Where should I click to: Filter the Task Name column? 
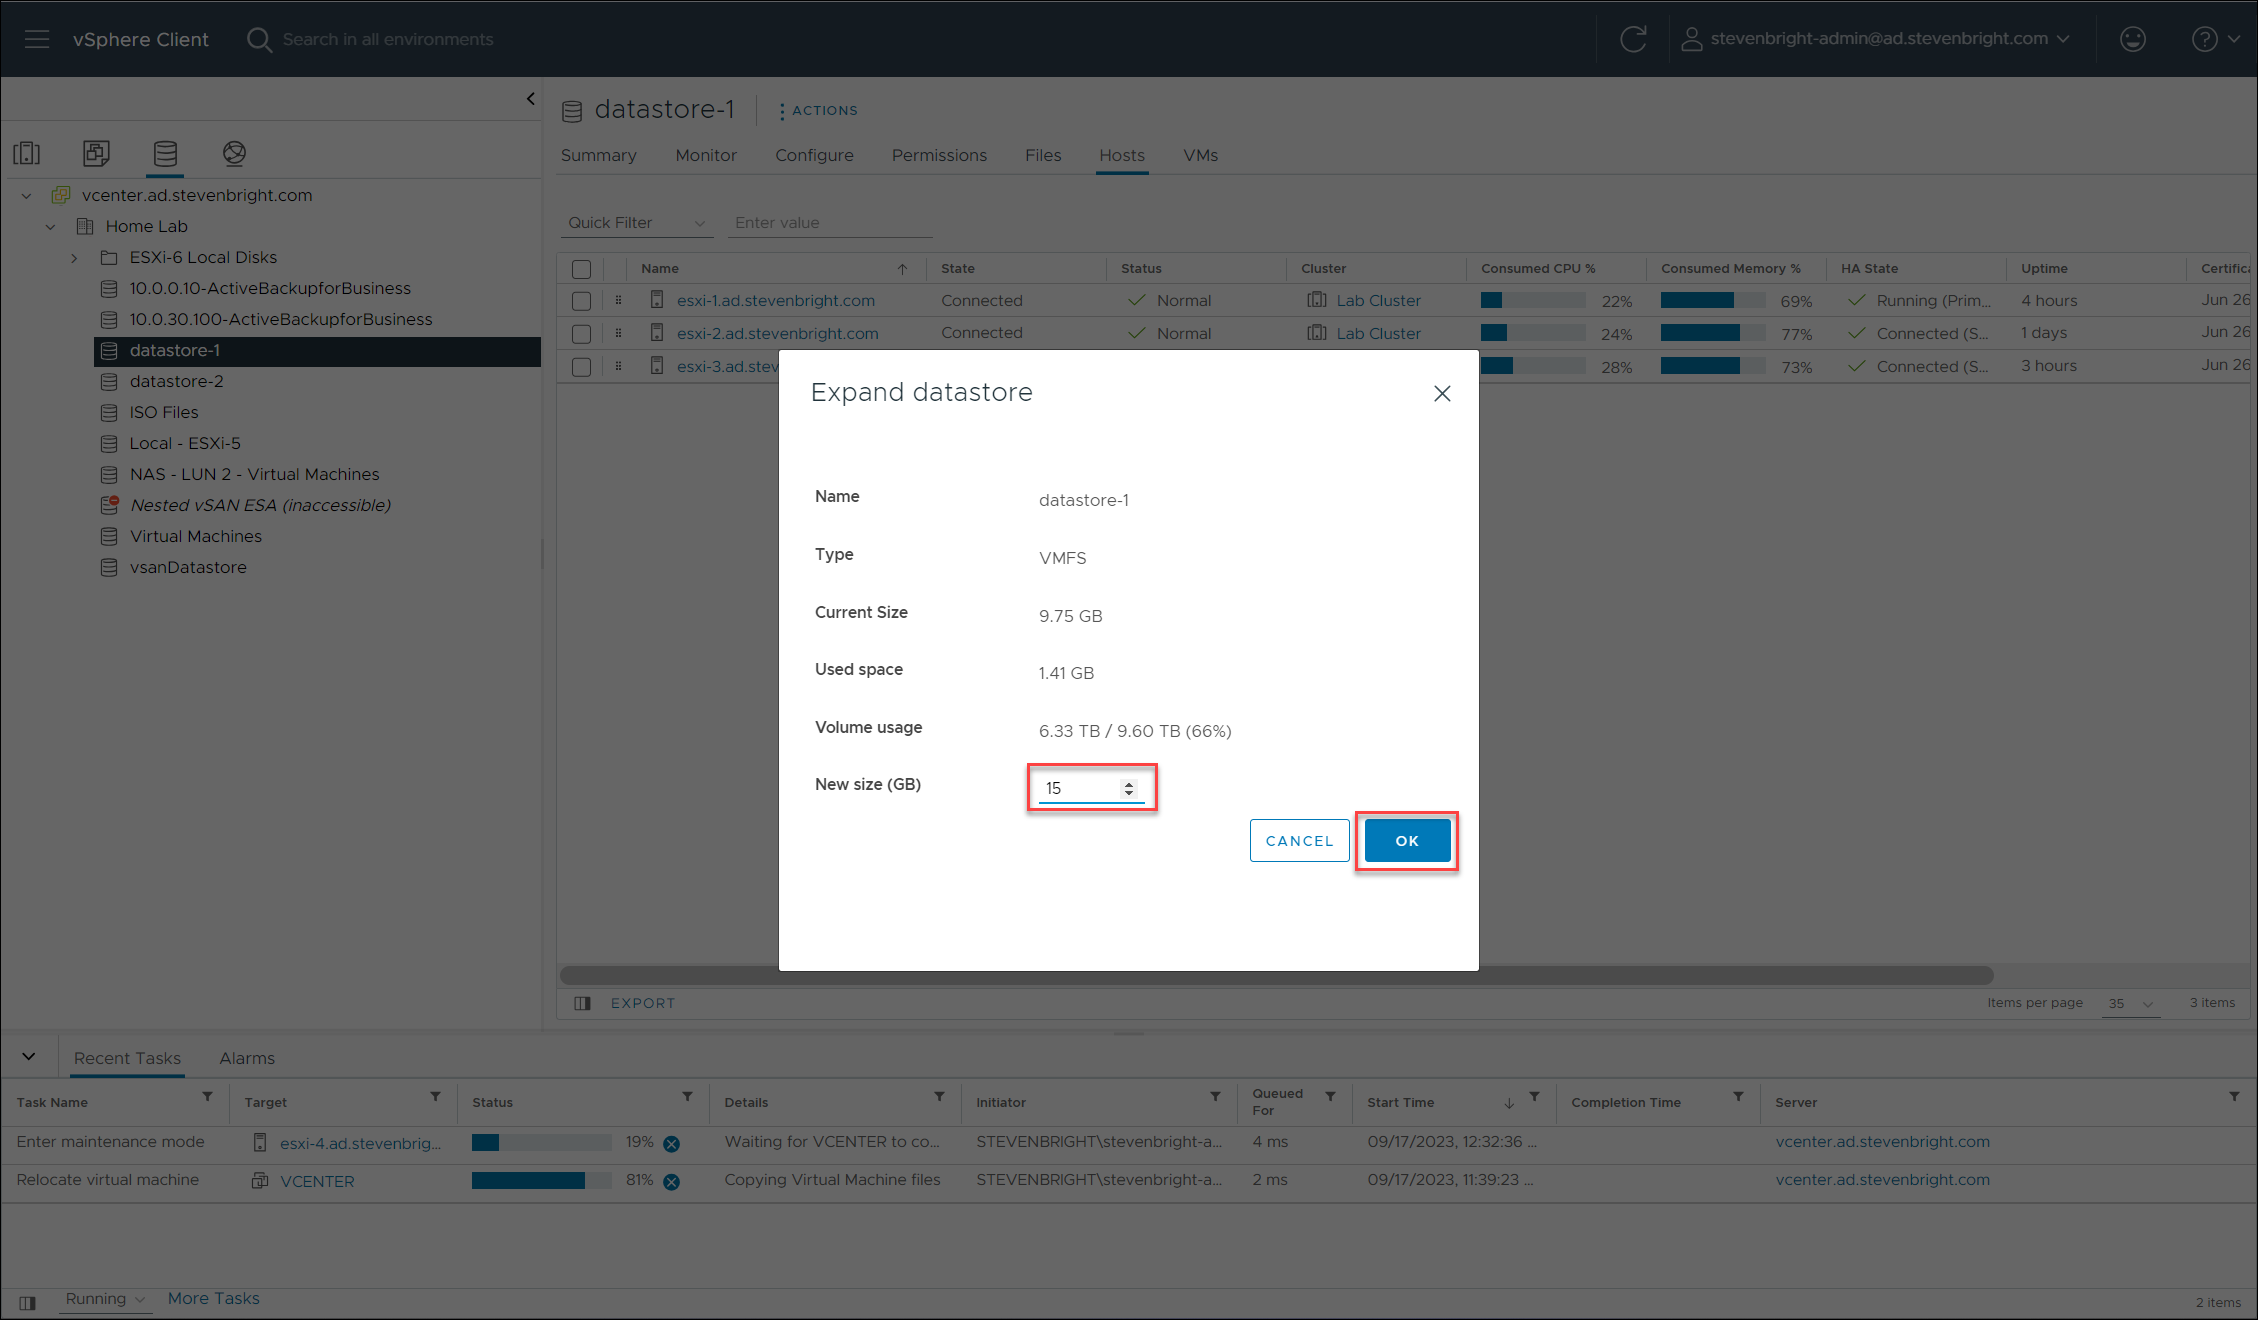(x=207, y=1097)
